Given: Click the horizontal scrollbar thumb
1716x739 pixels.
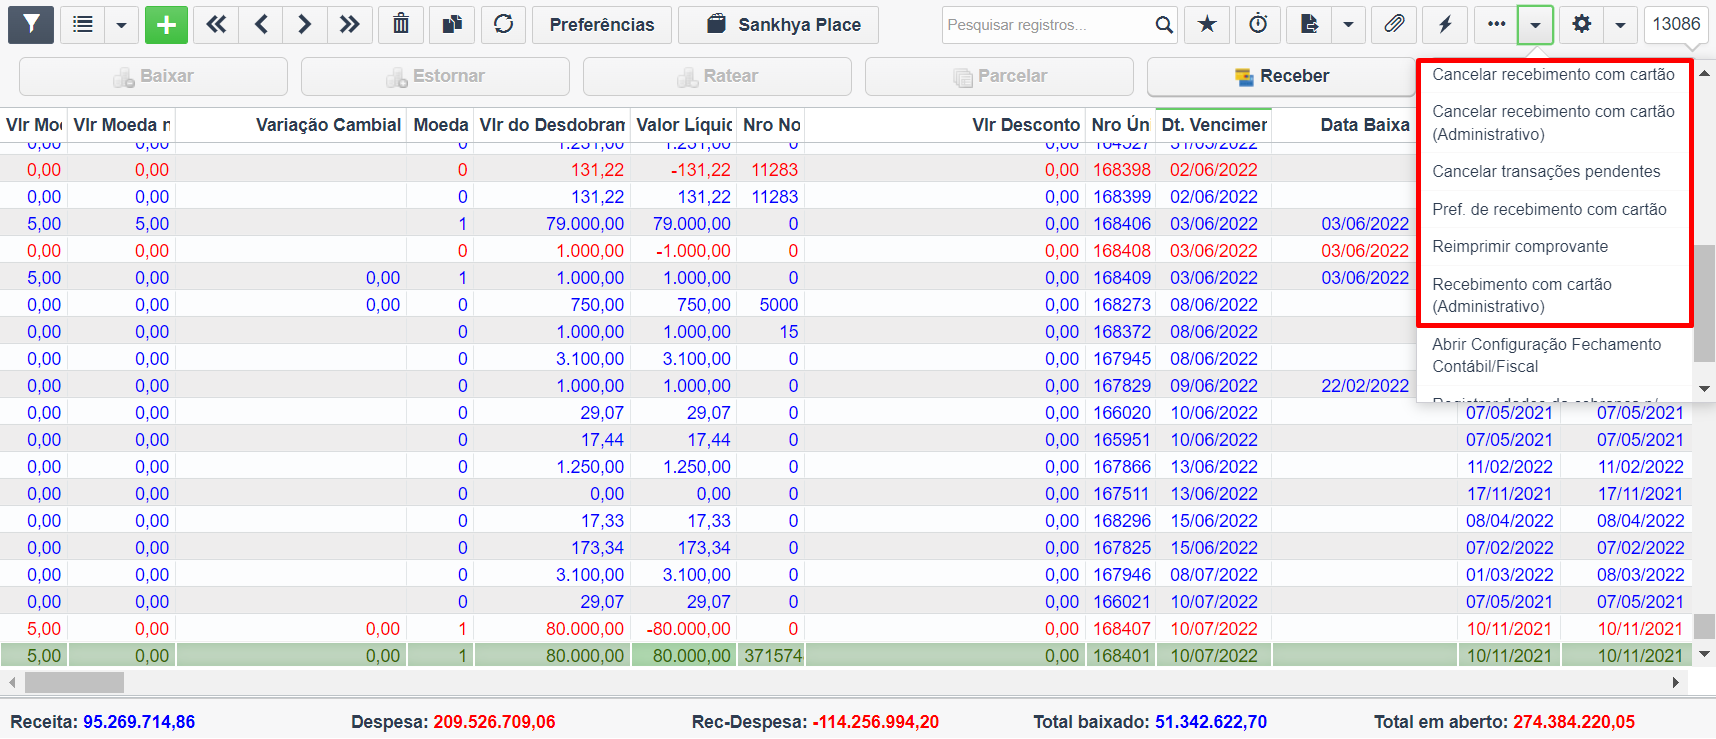Looking at the screenshot, I should coord(74,682).
